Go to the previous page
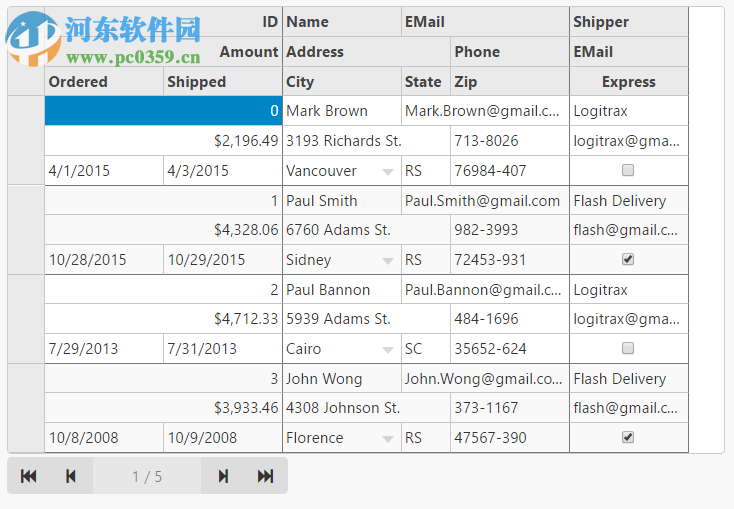 click(x=71, y=476)
